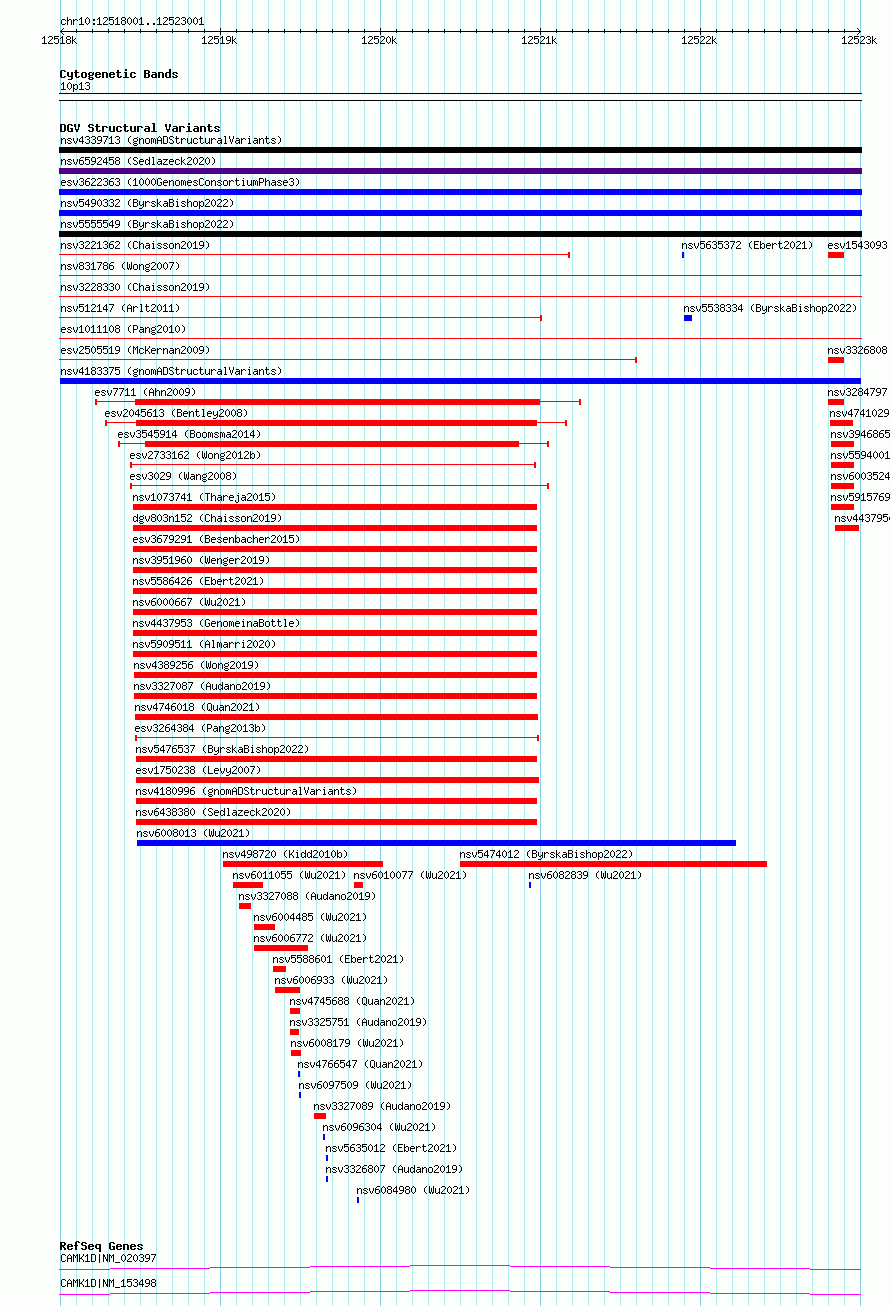890x1306 pixels.
Task: Click nsv5635372 (Ebert2021) label
Action: tap(747, 245)
